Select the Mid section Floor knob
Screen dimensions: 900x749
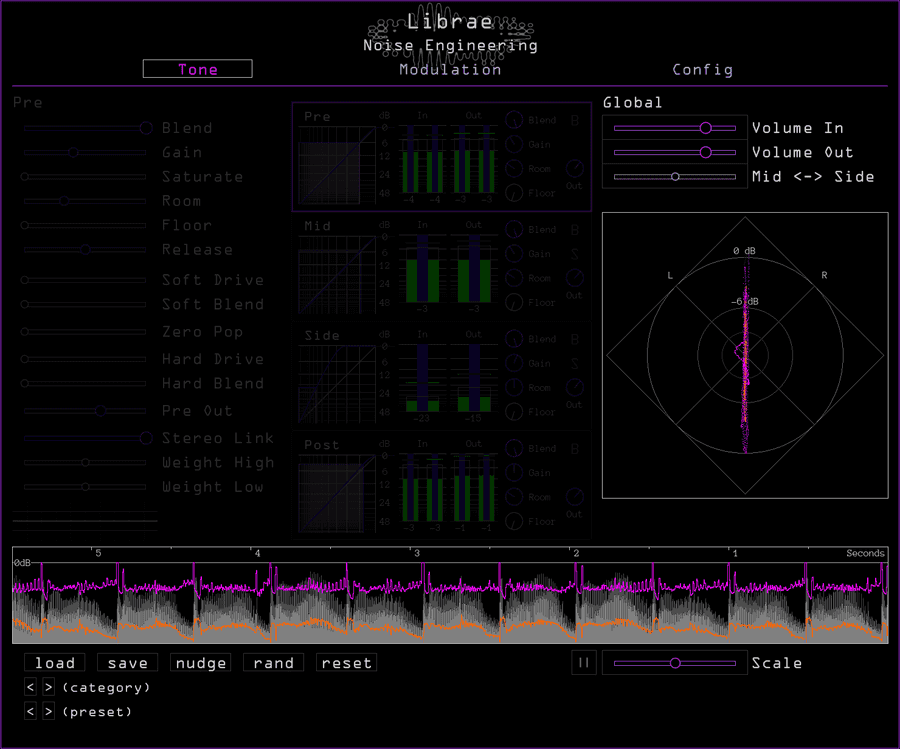[514, 302]
